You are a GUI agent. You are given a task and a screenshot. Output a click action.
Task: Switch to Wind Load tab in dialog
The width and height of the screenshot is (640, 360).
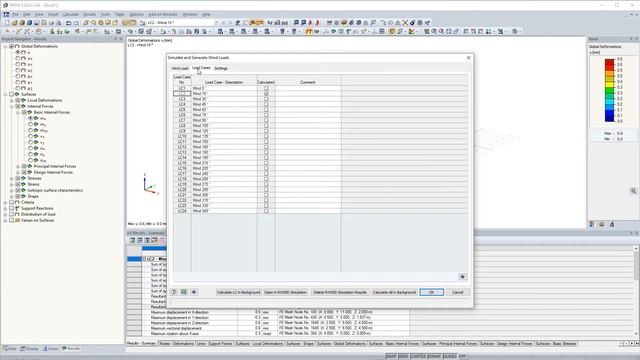[180, 68]
